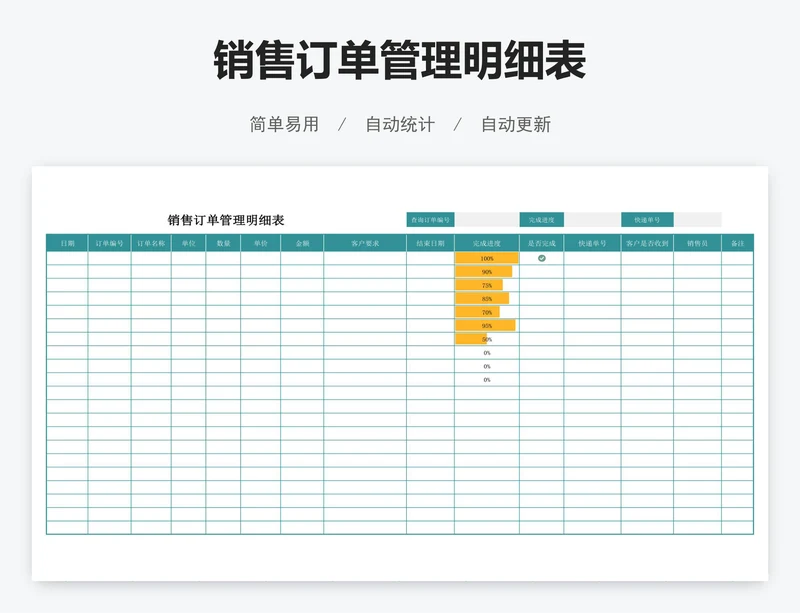
Task: Select the 75% progress bar
Action: click(x=479, y=285)
